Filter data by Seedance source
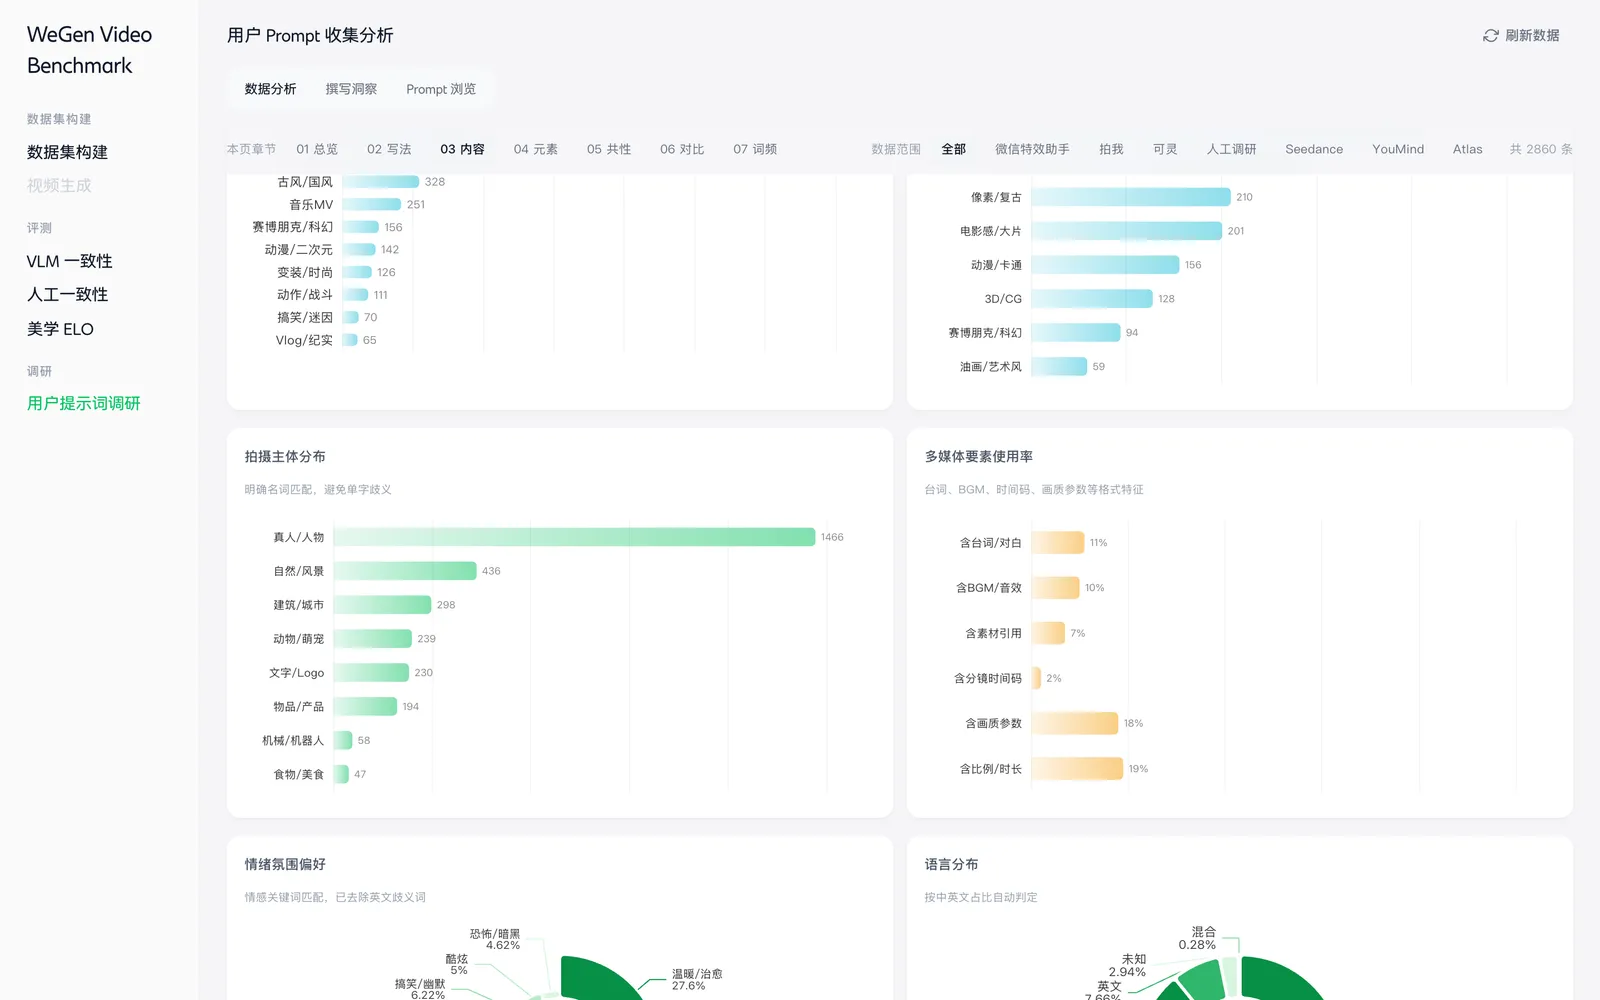Image resolution: width=1600 pixels, height=1000 pixels. pyautogui.click(x=1314, y=149)
